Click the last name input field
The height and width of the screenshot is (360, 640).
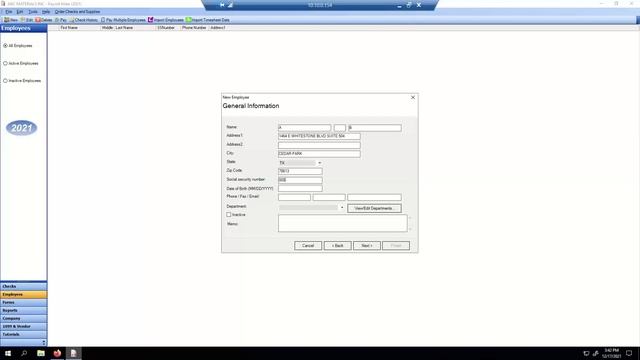375,128
